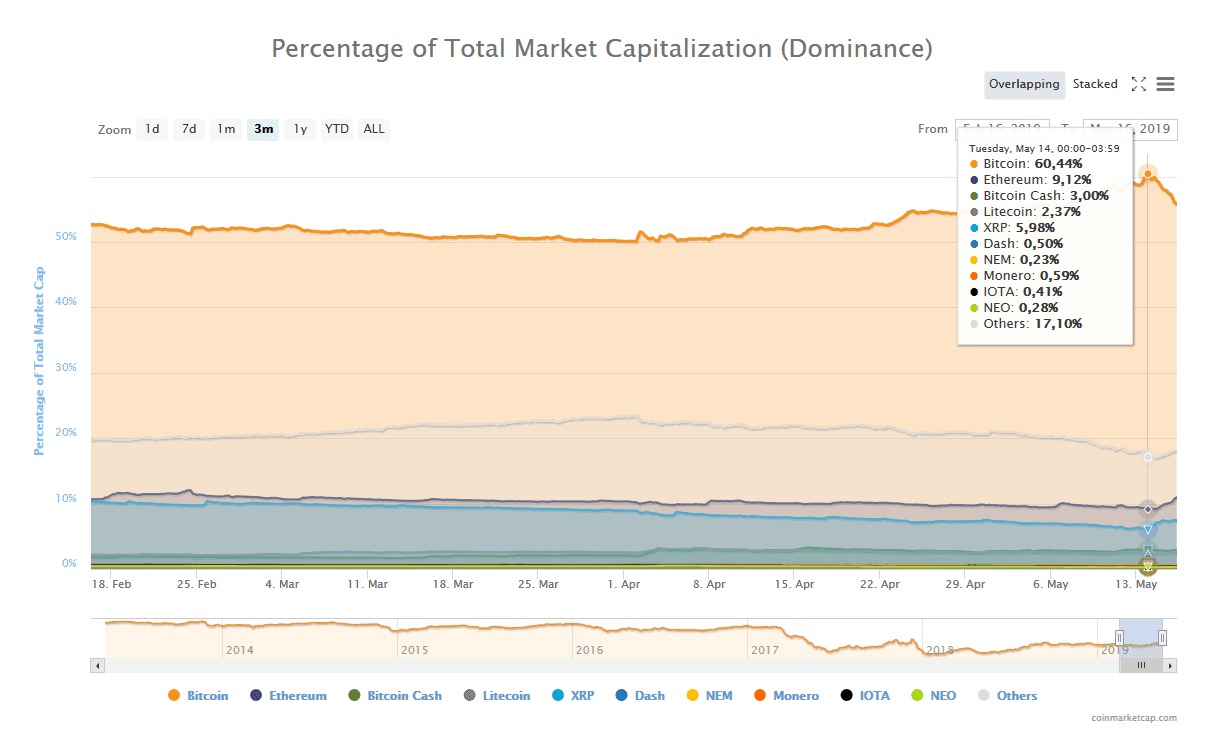Click the To date input field

[x=1130, y=129]
